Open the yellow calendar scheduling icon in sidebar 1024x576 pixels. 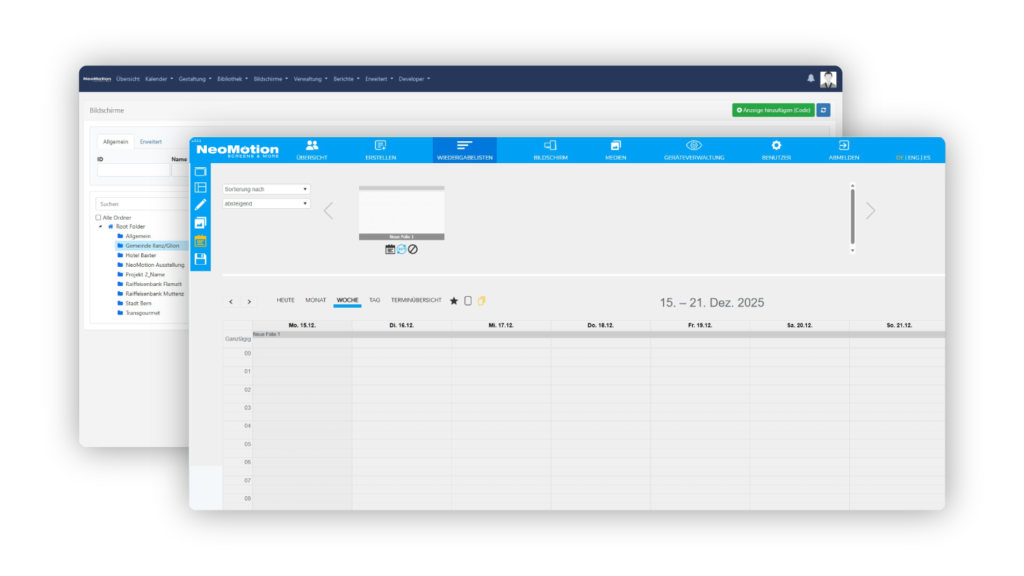pos(200,241)
